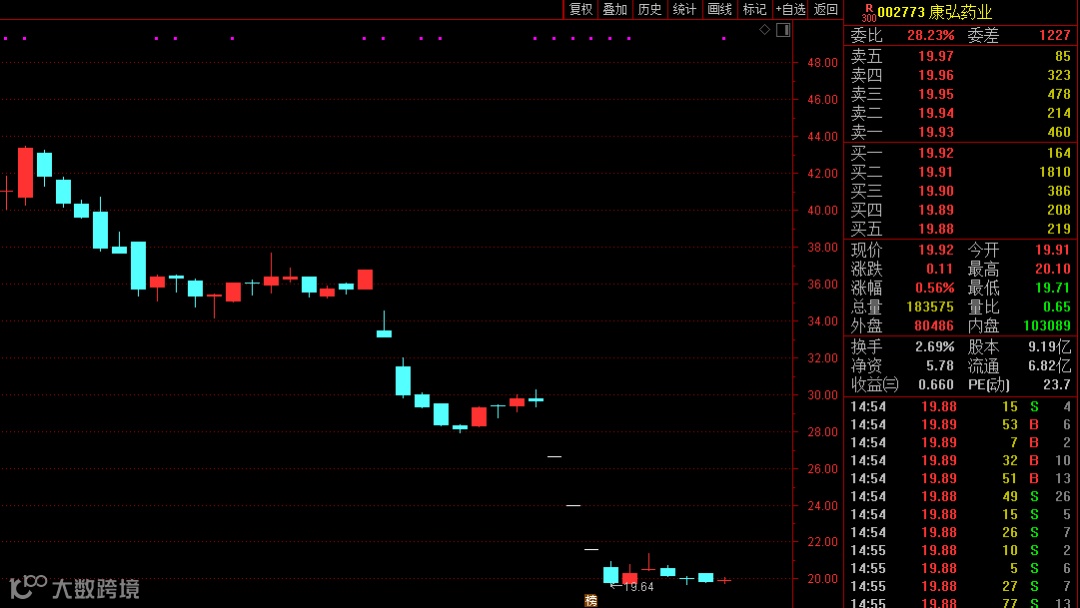The height and width of the screenshot is (608, 1080).
Task: Click the diamond icon above the chart
Action: (765, 30)
